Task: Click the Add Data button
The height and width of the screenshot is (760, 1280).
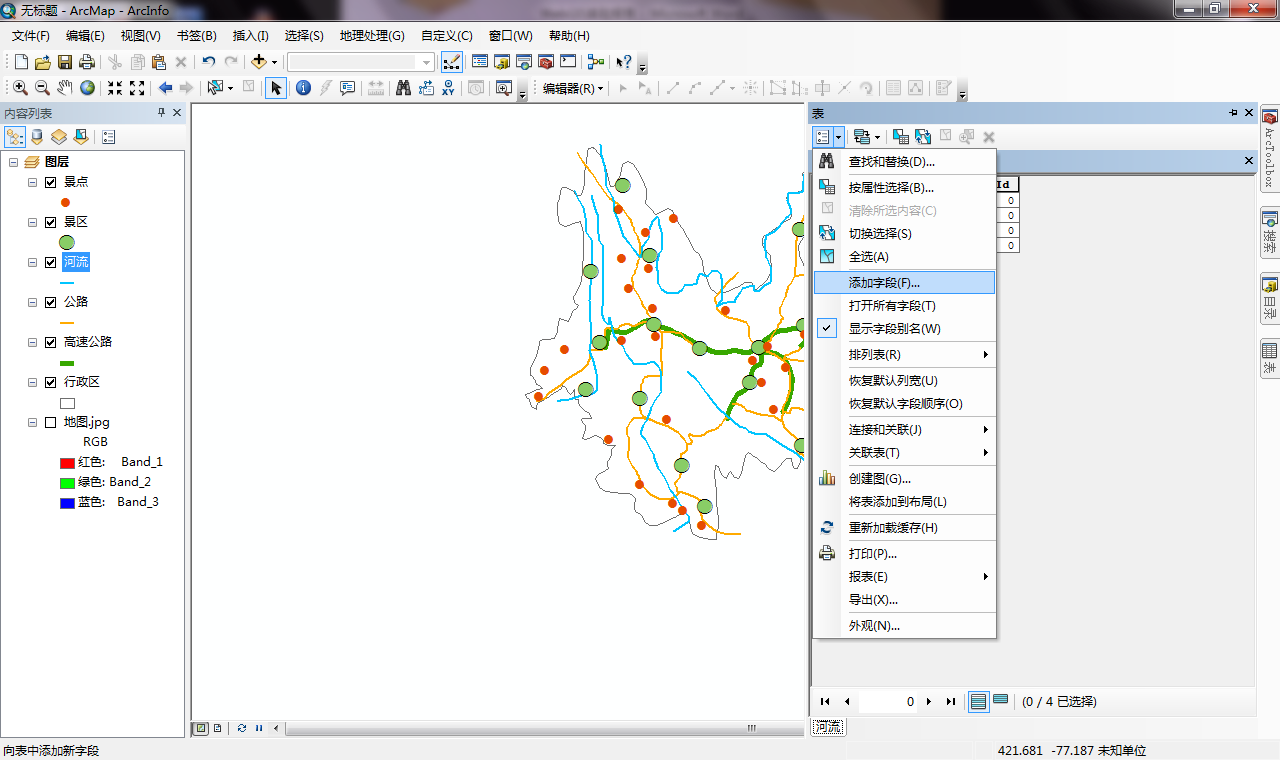Action: pyautogui.click(x=259, y=62)
